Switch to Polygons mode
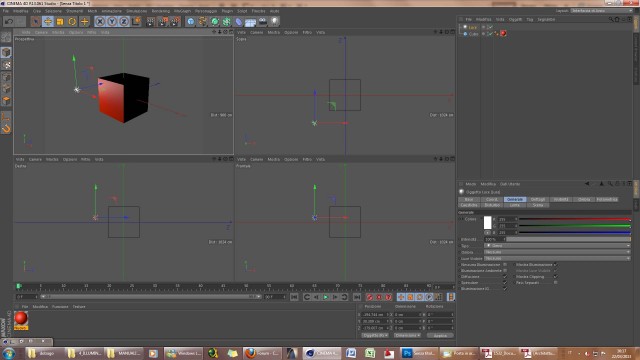The height and width of the screenshot is (360, 640). [x=6, y=100]
